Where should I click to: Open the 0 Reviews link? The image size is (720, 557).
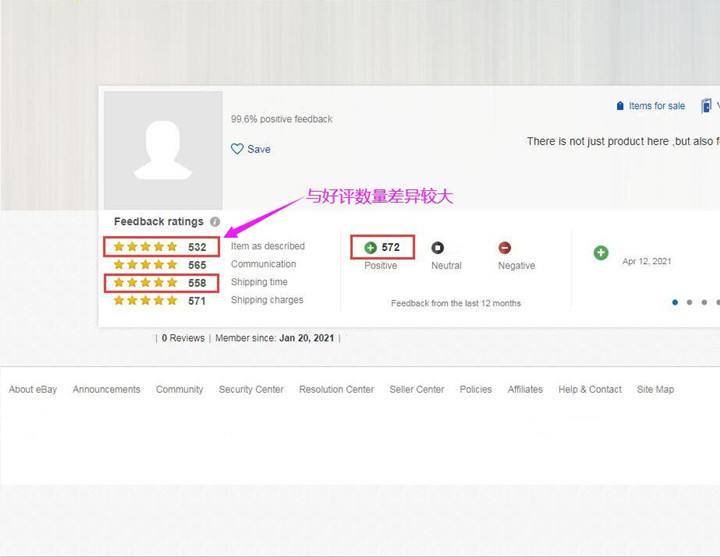tap(183, 338)
